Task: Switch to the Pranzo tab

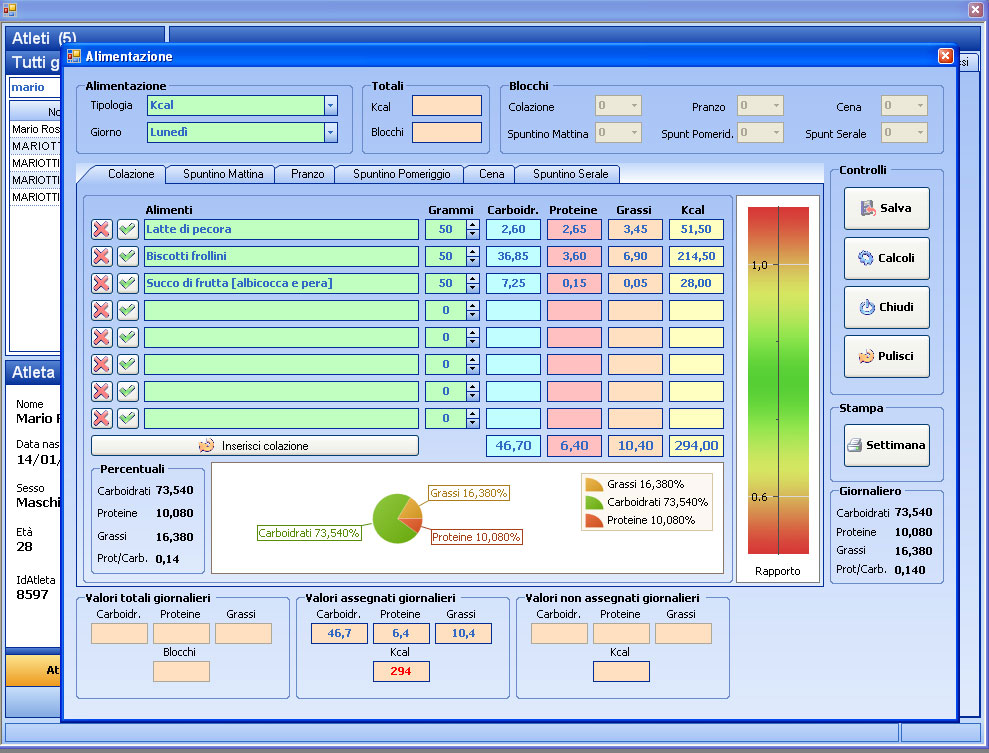Action: pyautogui.click(x=307, y=174)
